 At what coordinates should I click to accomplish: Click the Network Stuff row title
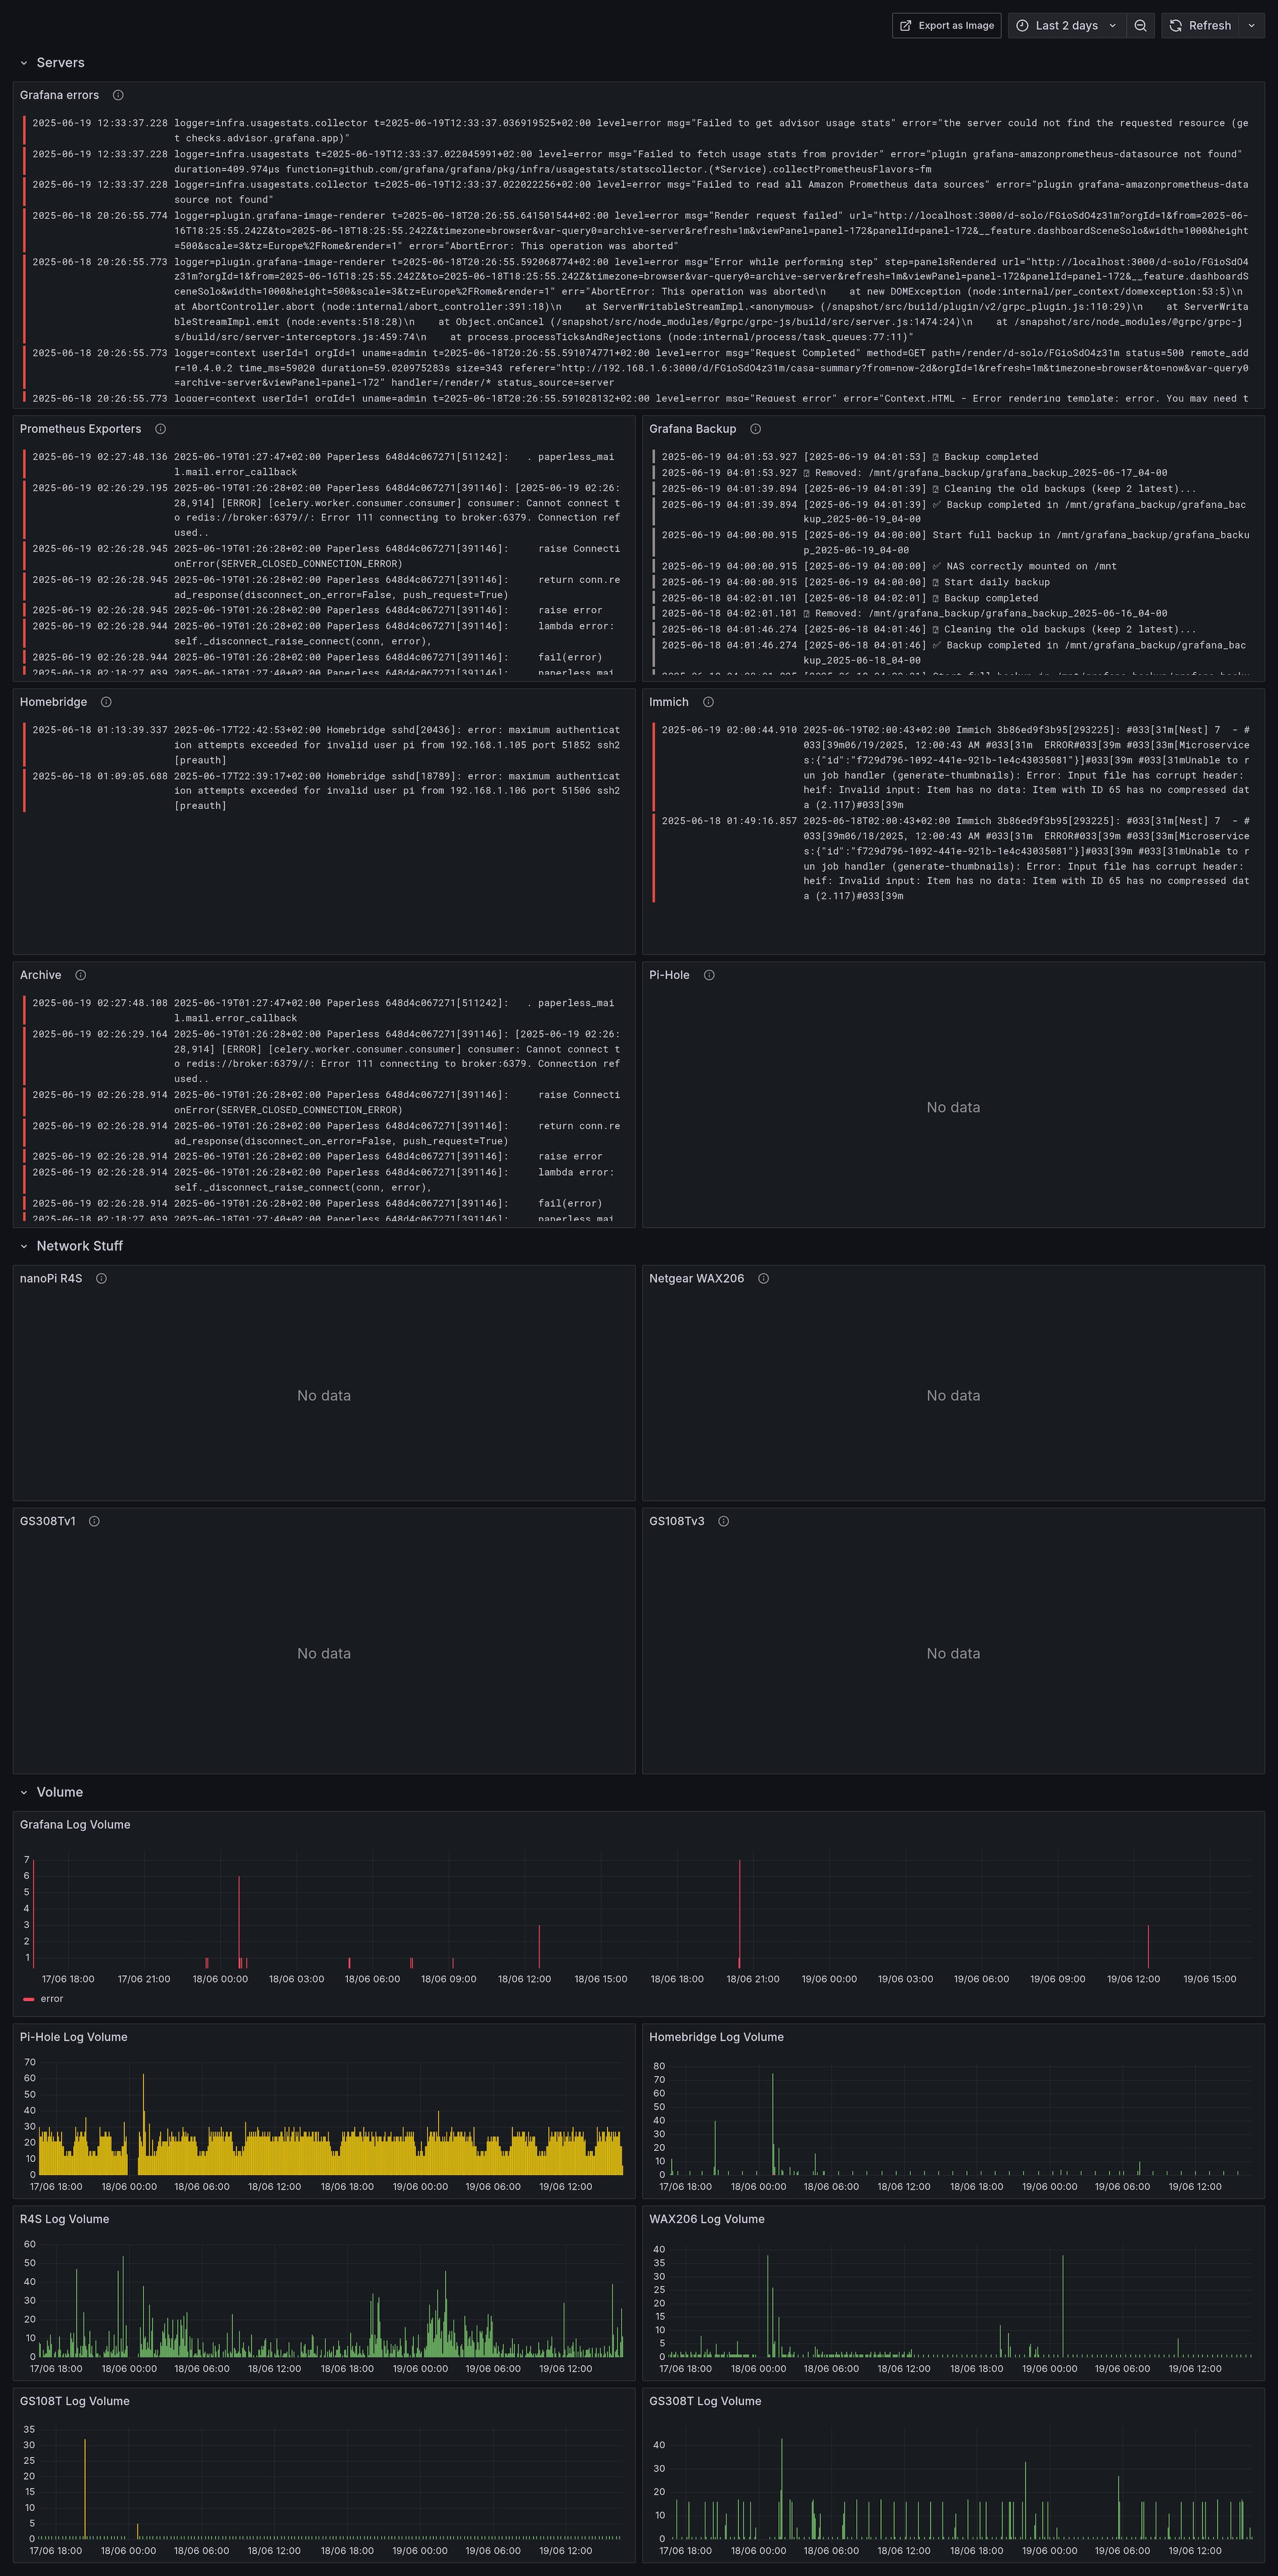tap(80, 1246)
